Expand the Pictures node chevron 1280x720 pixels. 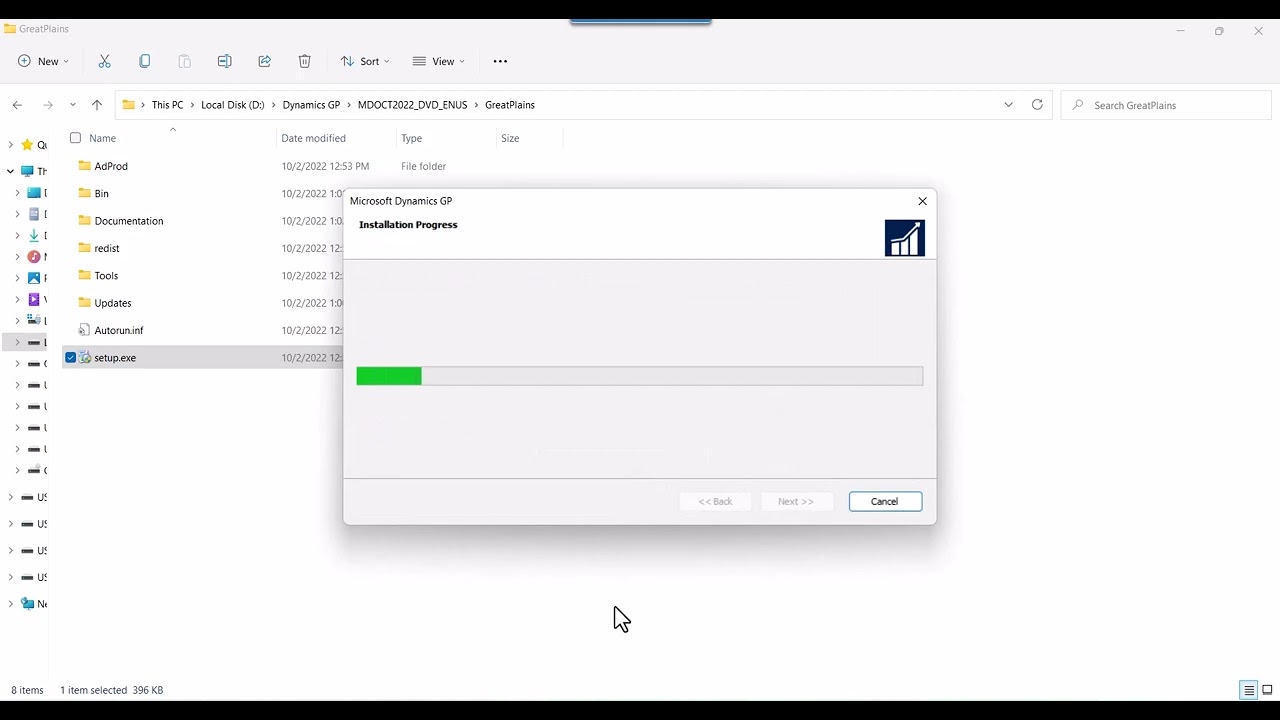point(17,278)
